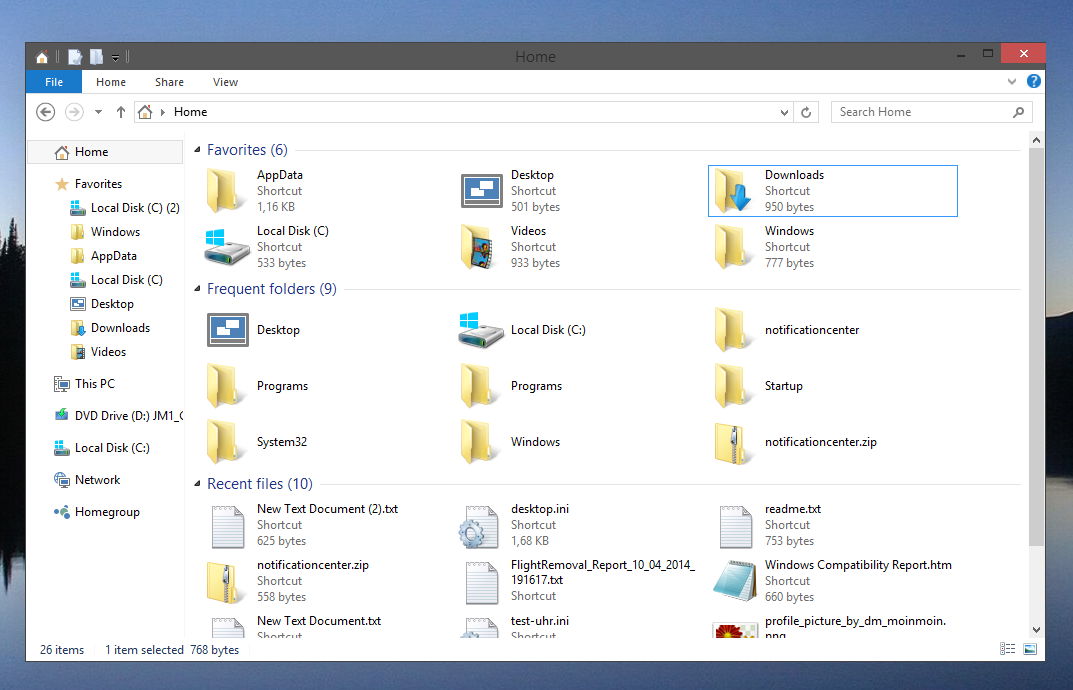The height and width of the screenshot is (690, 1073).
Task: Collapse the Favorites (6) group
Action: [198, 150]
